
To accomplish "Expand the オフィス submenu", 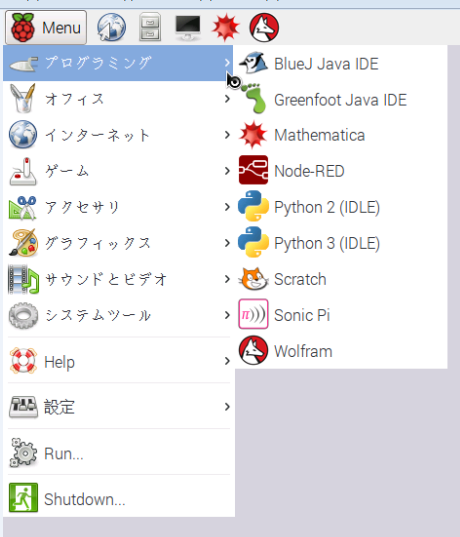I will click(119, 99).
